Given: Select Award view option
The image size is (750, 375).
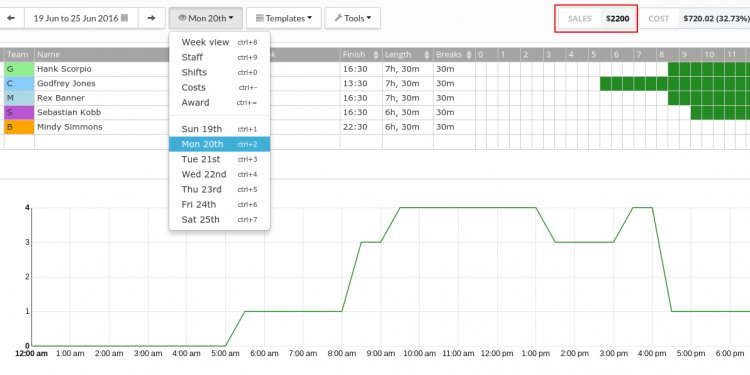Looking at the screenshot, I should click(220, 102).
